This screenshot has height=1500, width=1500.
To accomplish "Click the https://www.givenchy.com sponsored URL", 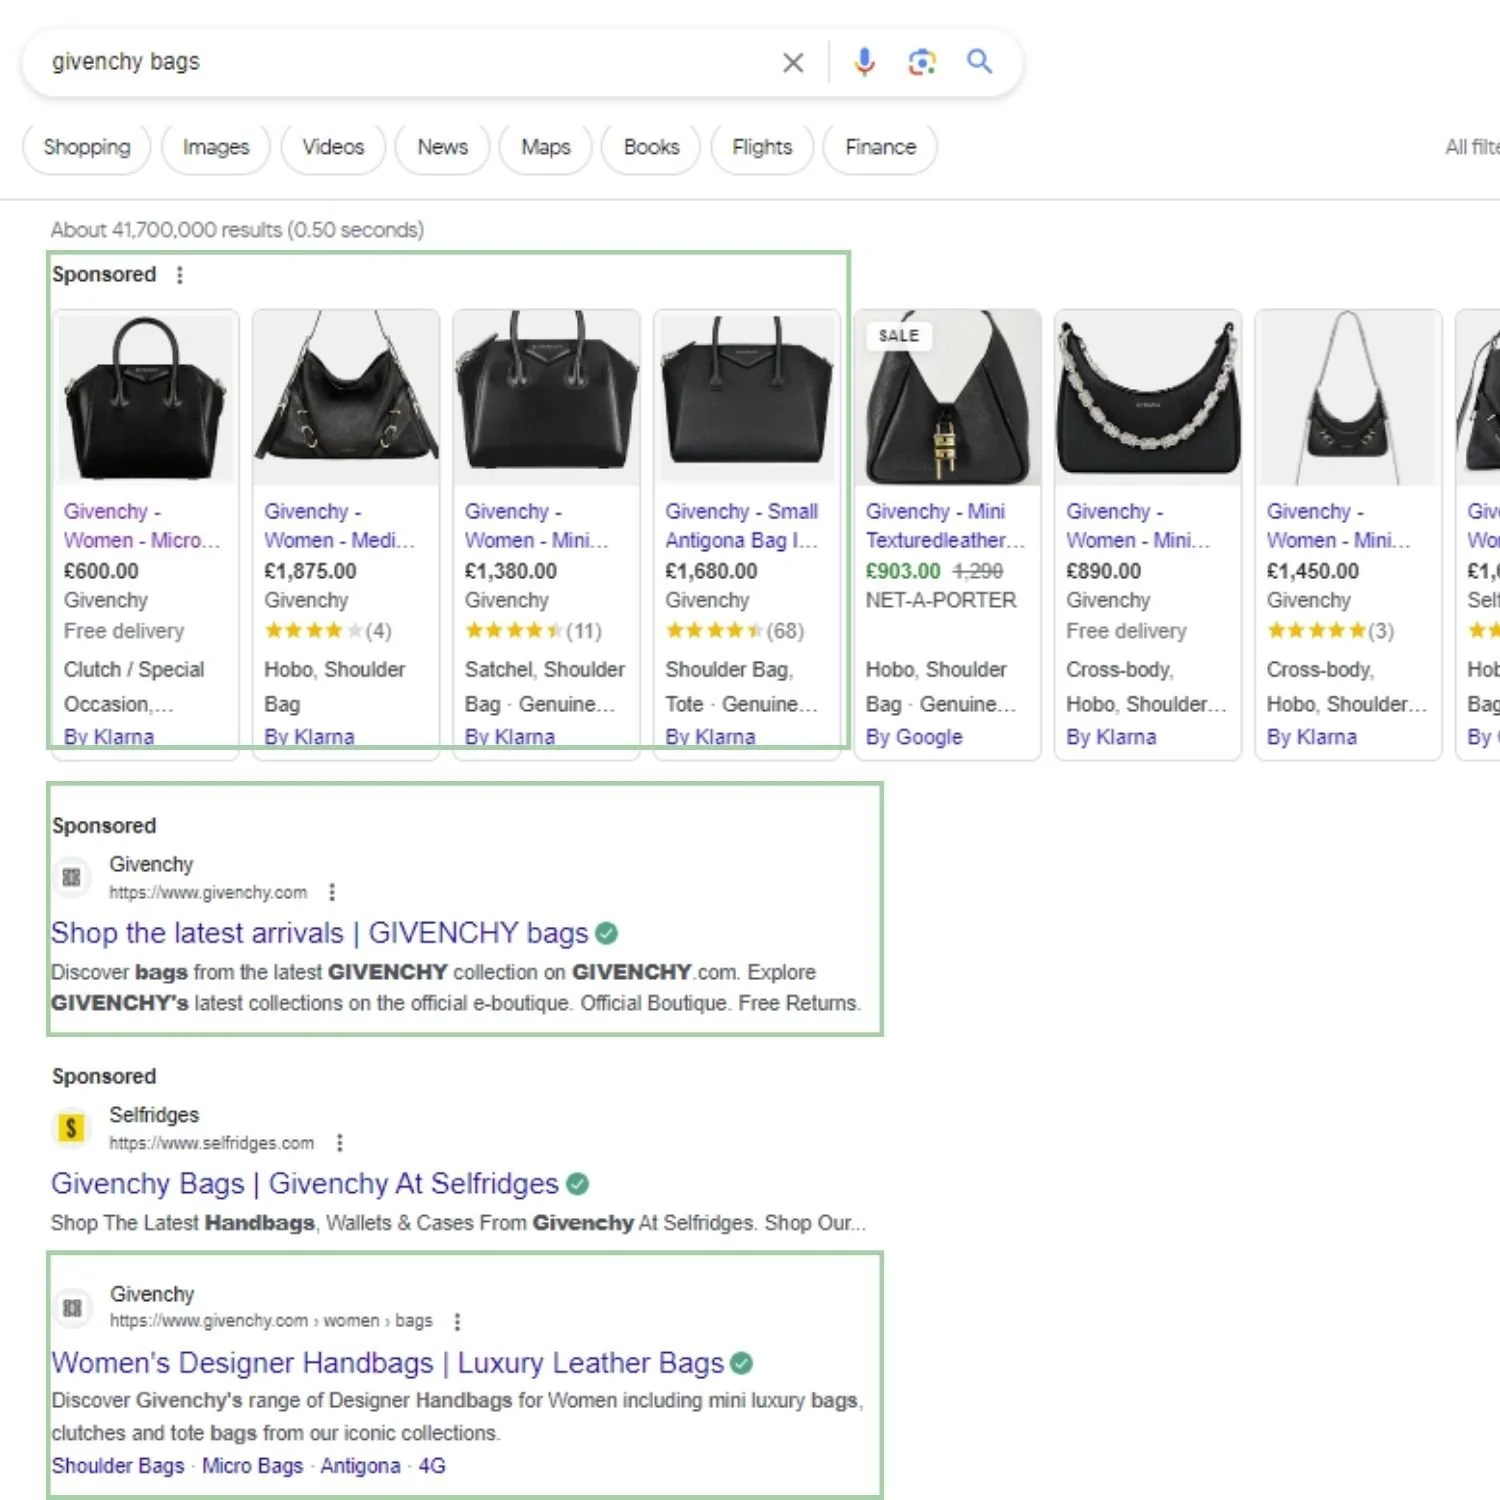I will click(208, 892).
